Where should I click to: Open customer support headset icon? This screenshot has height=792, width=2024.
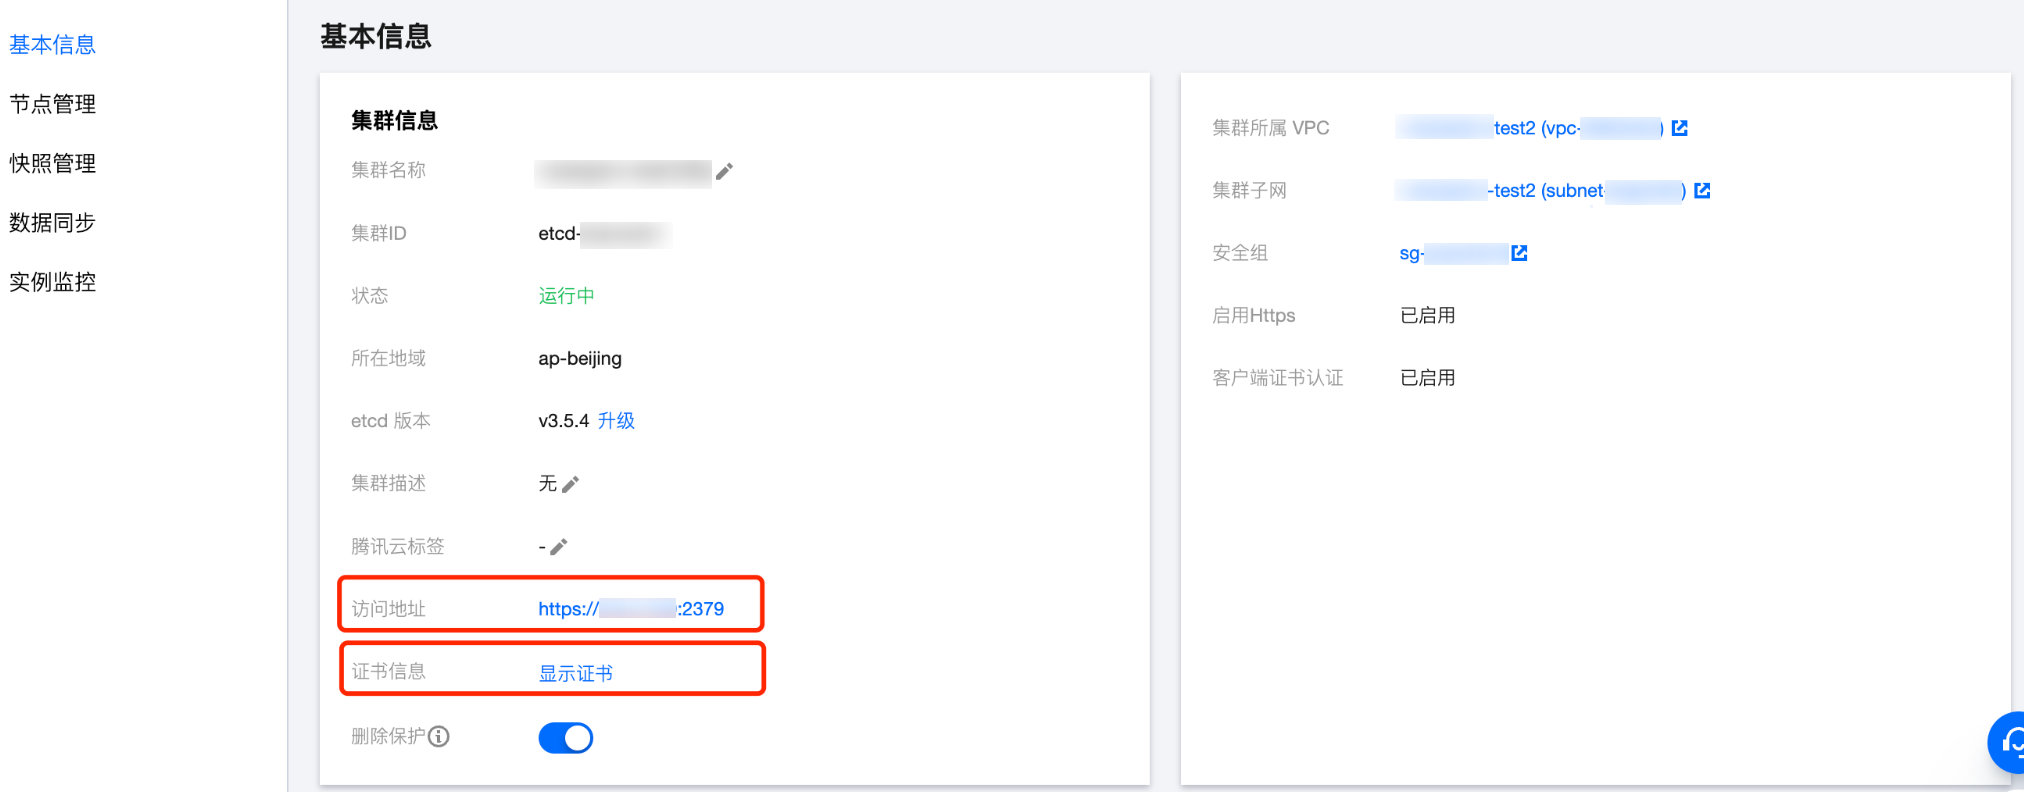[x=2008, y=742]
